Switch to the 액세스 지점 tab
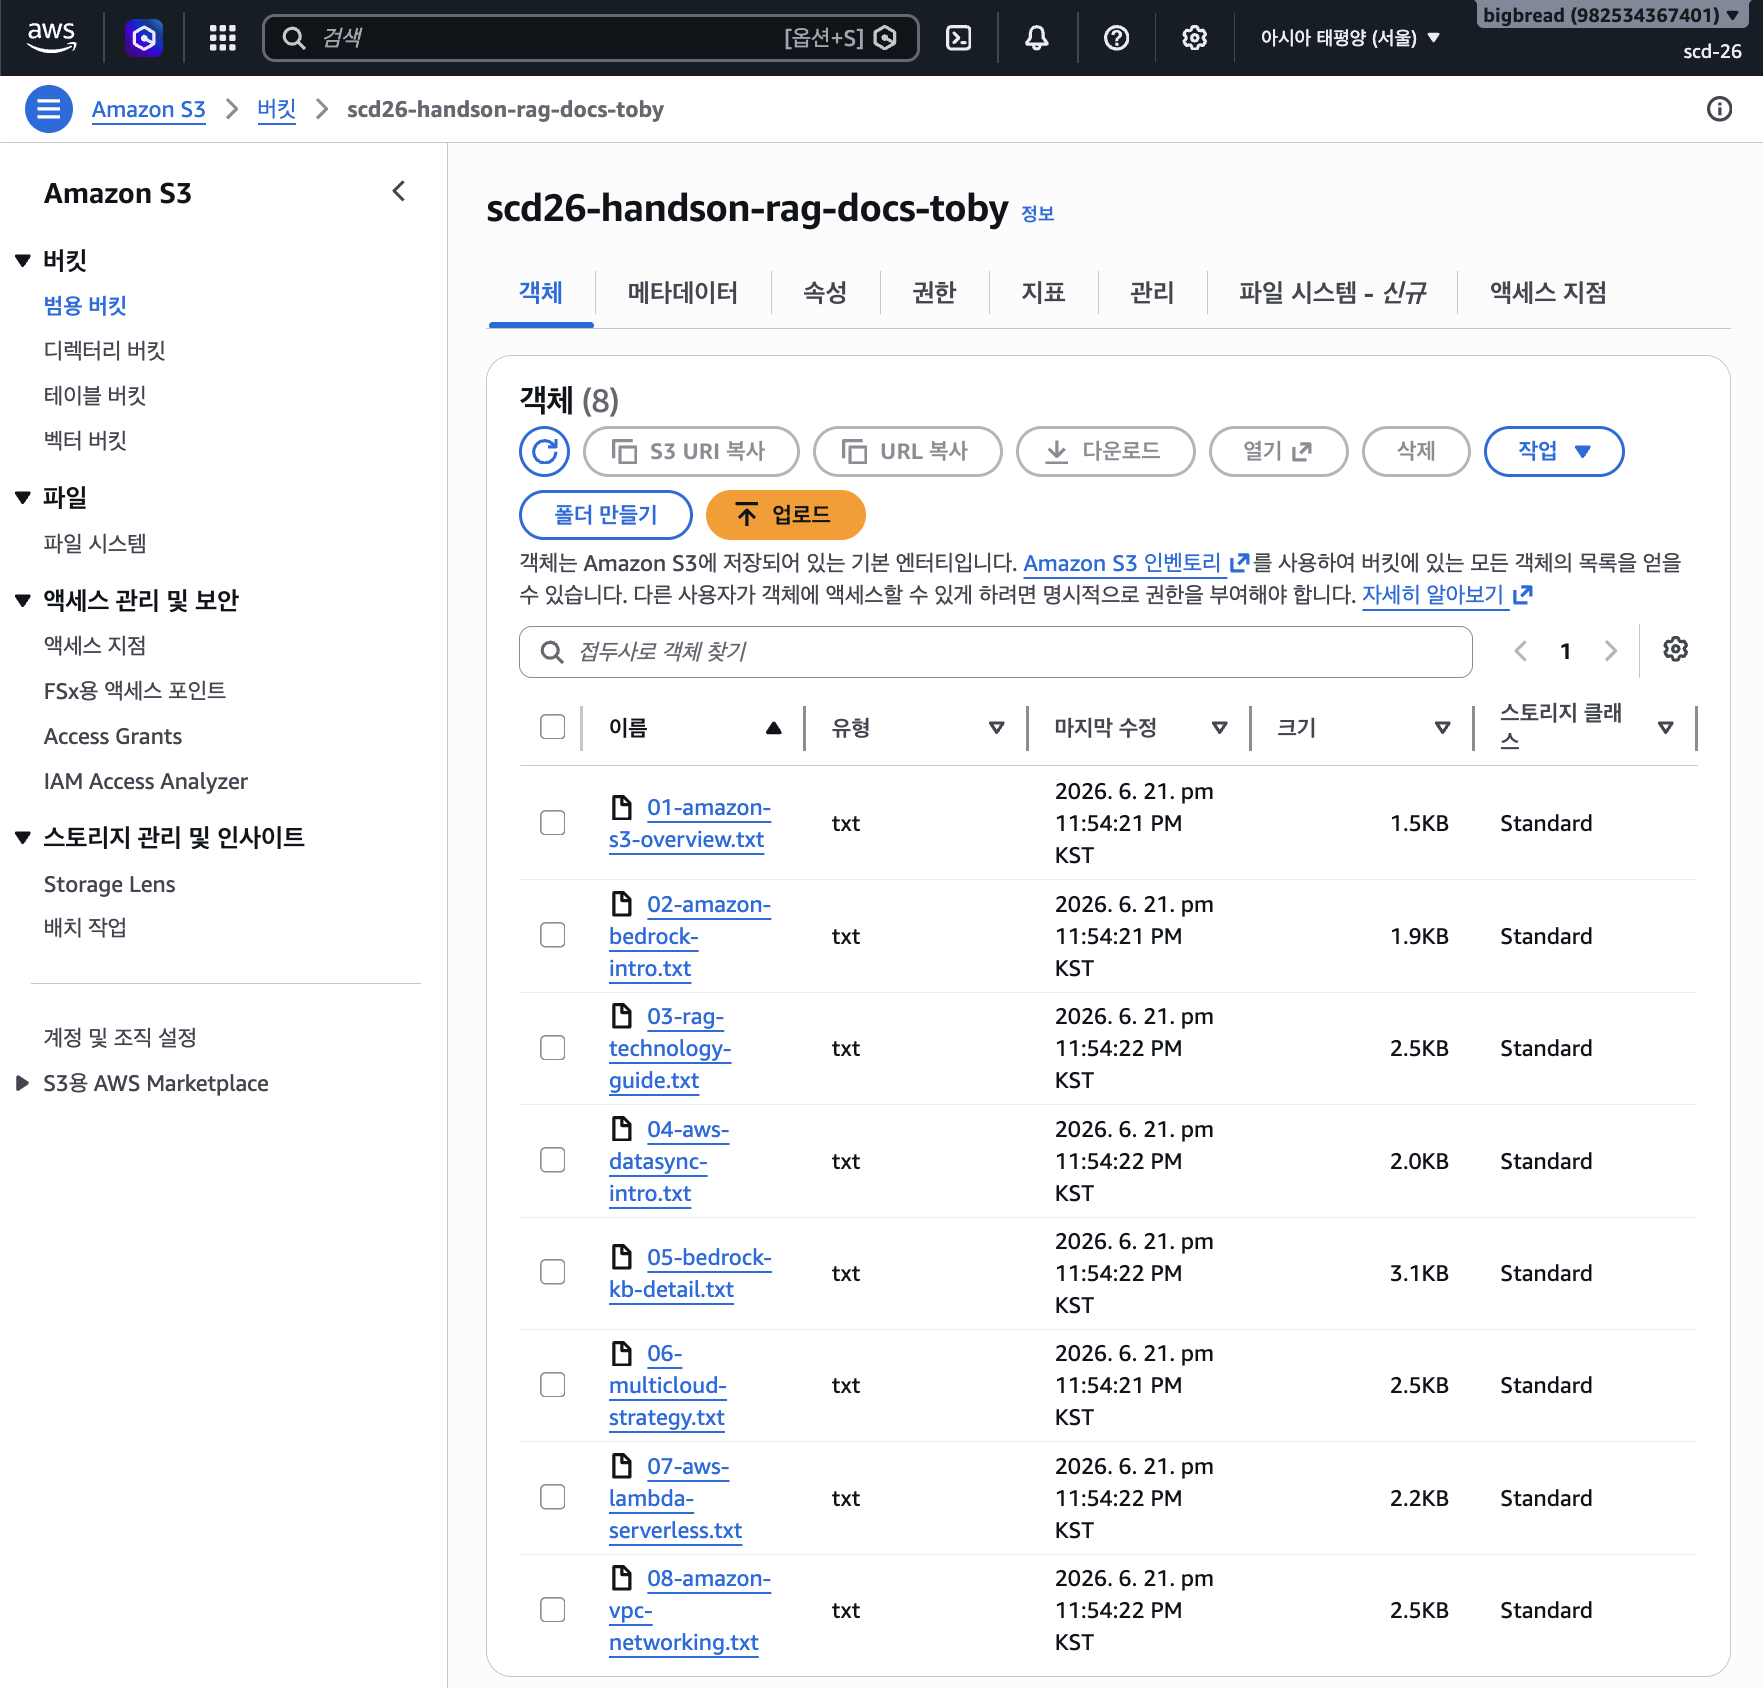 pos(1548,293)
